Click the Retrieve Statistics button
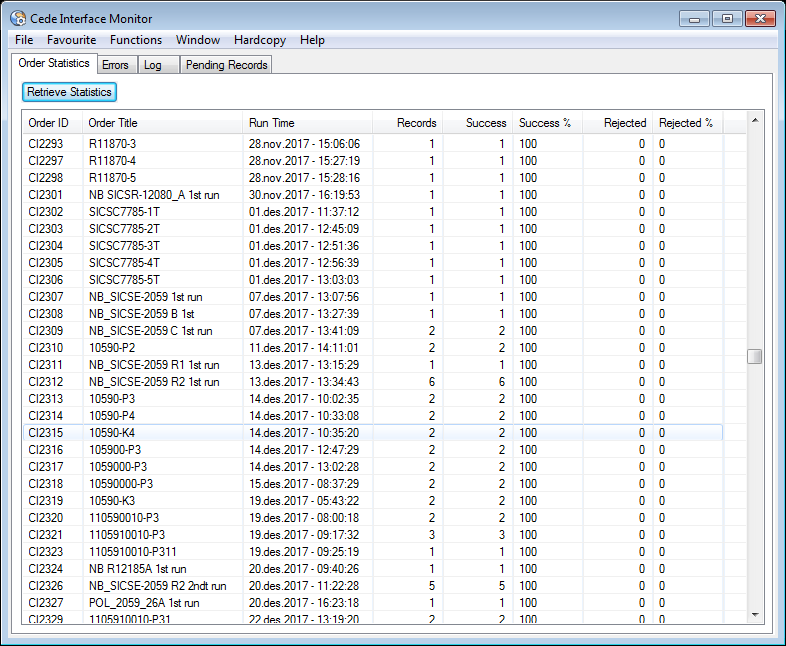786x646 pixels. tap(69, 92)
